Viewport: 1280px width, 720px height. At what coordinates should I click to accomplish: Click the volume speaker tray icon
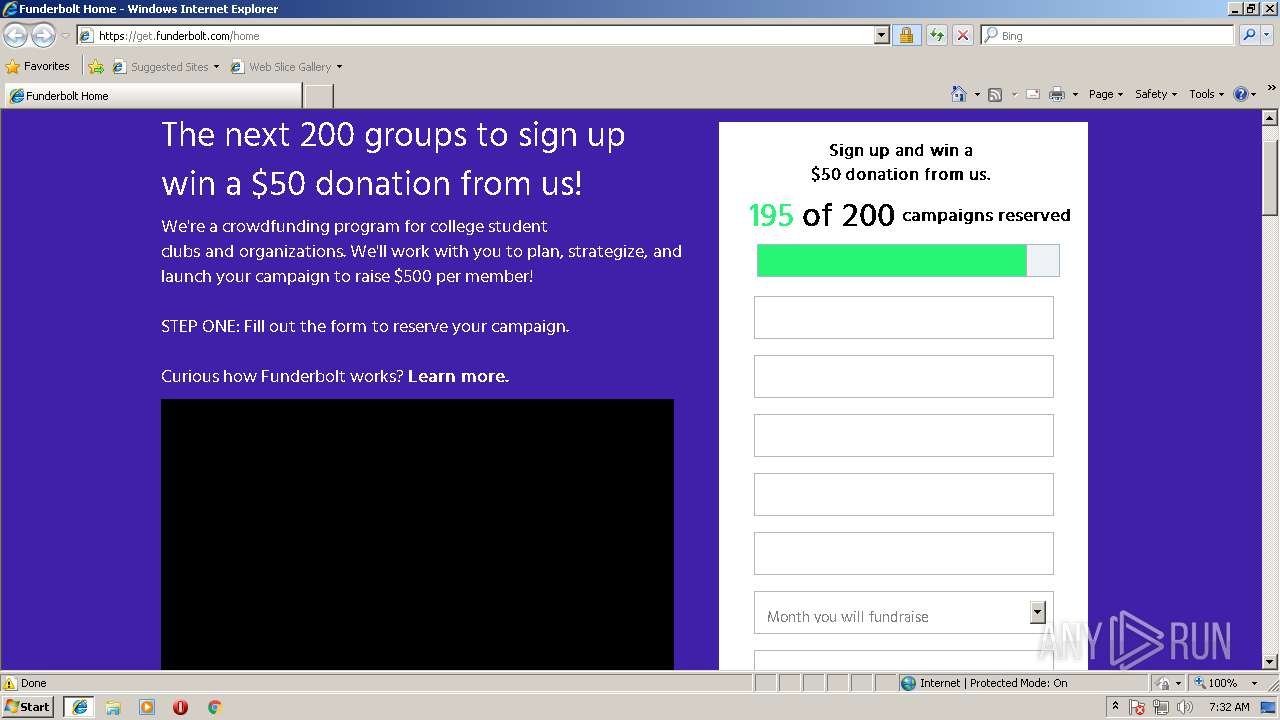pyautogui.click(x=1185, y=707)
